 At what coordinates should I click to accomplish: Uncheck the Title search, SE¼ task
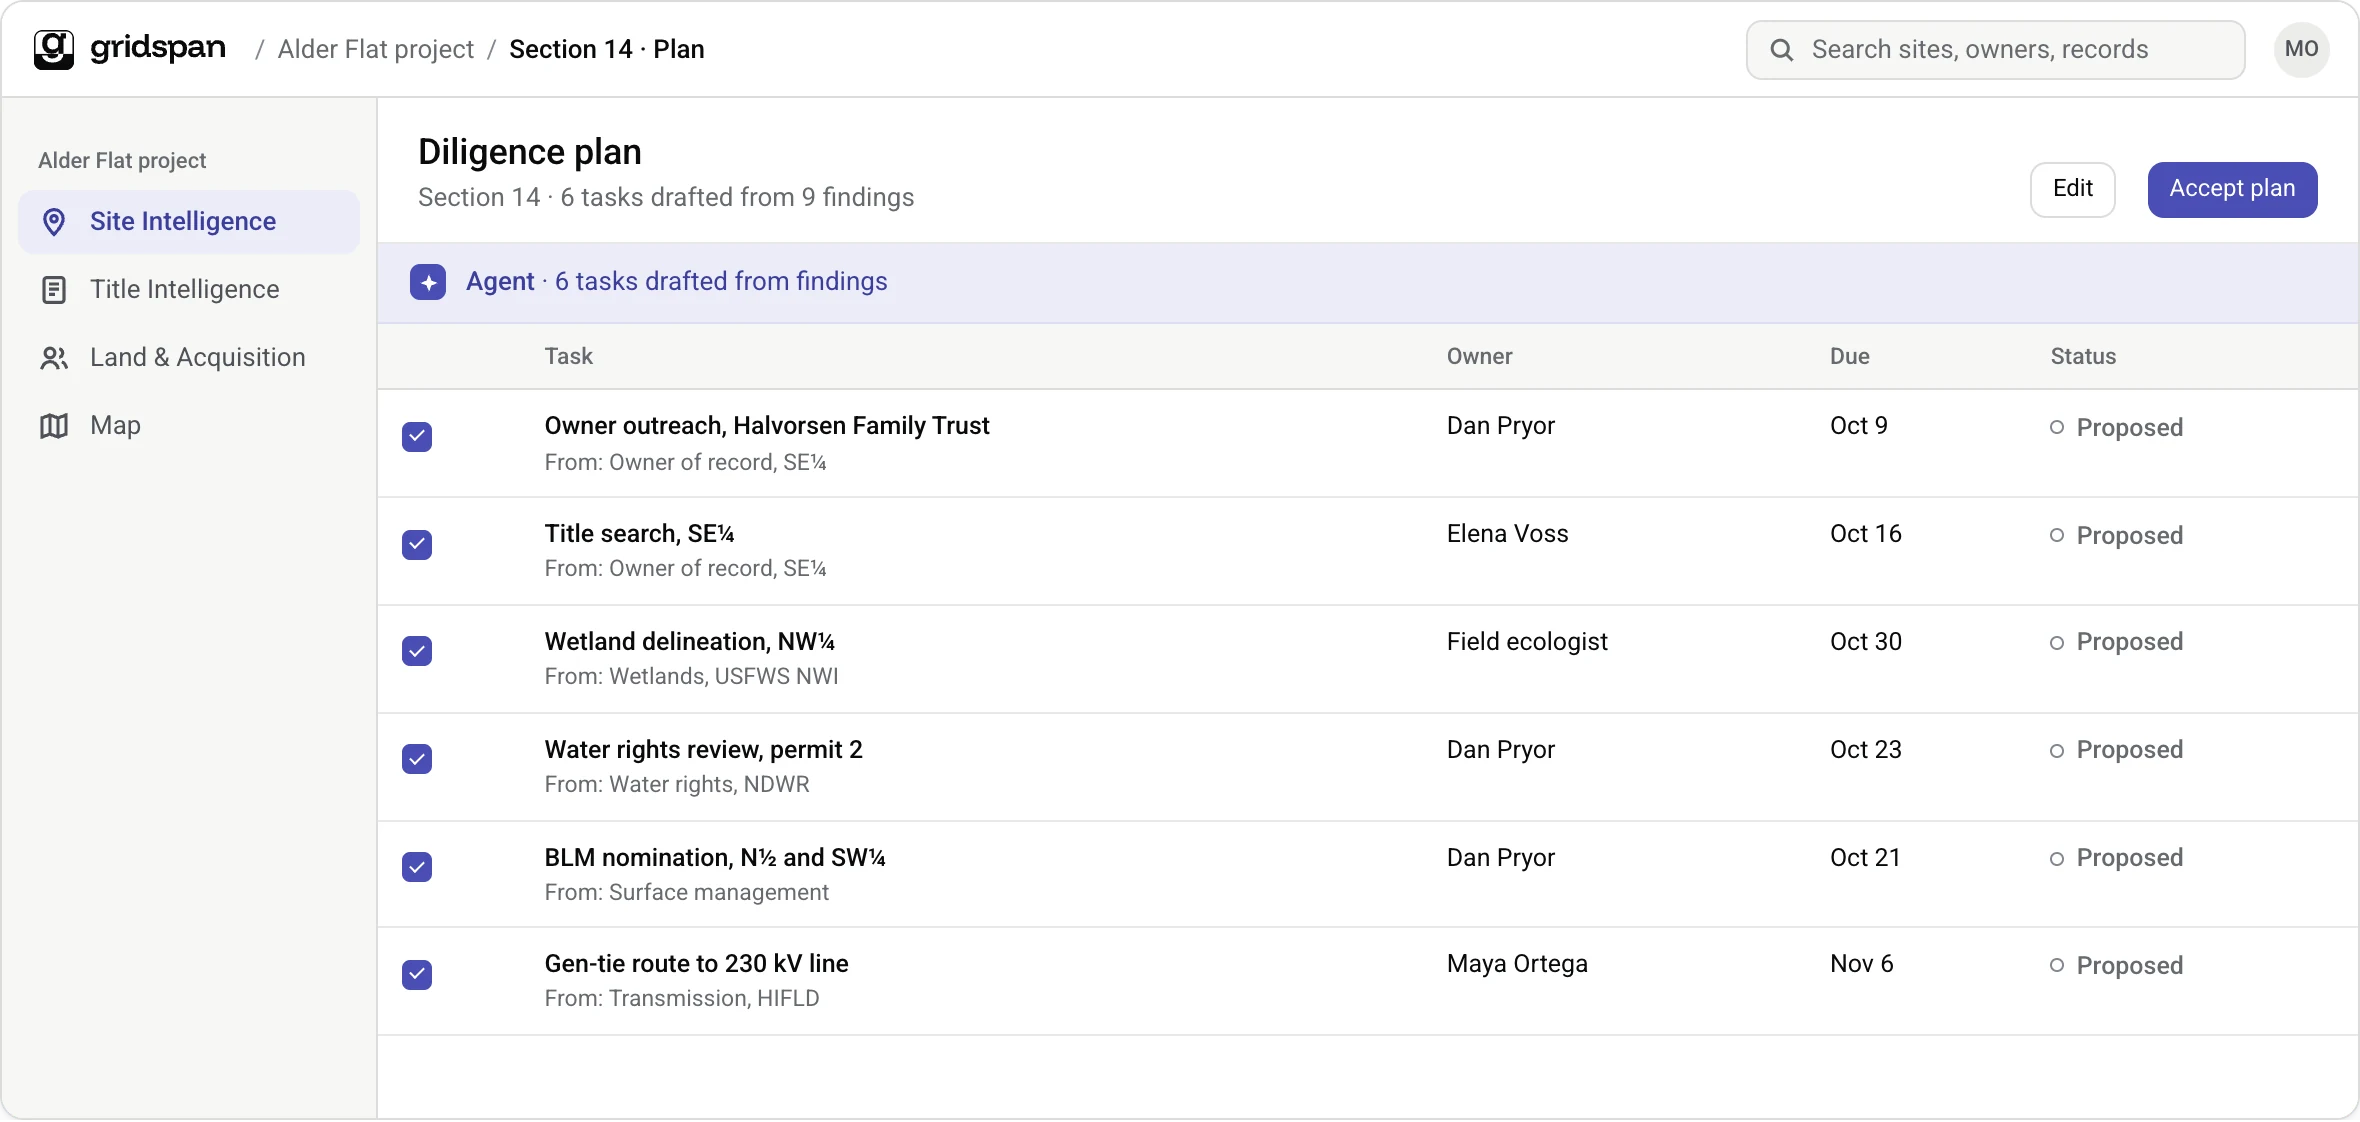(x=417, y=545)
